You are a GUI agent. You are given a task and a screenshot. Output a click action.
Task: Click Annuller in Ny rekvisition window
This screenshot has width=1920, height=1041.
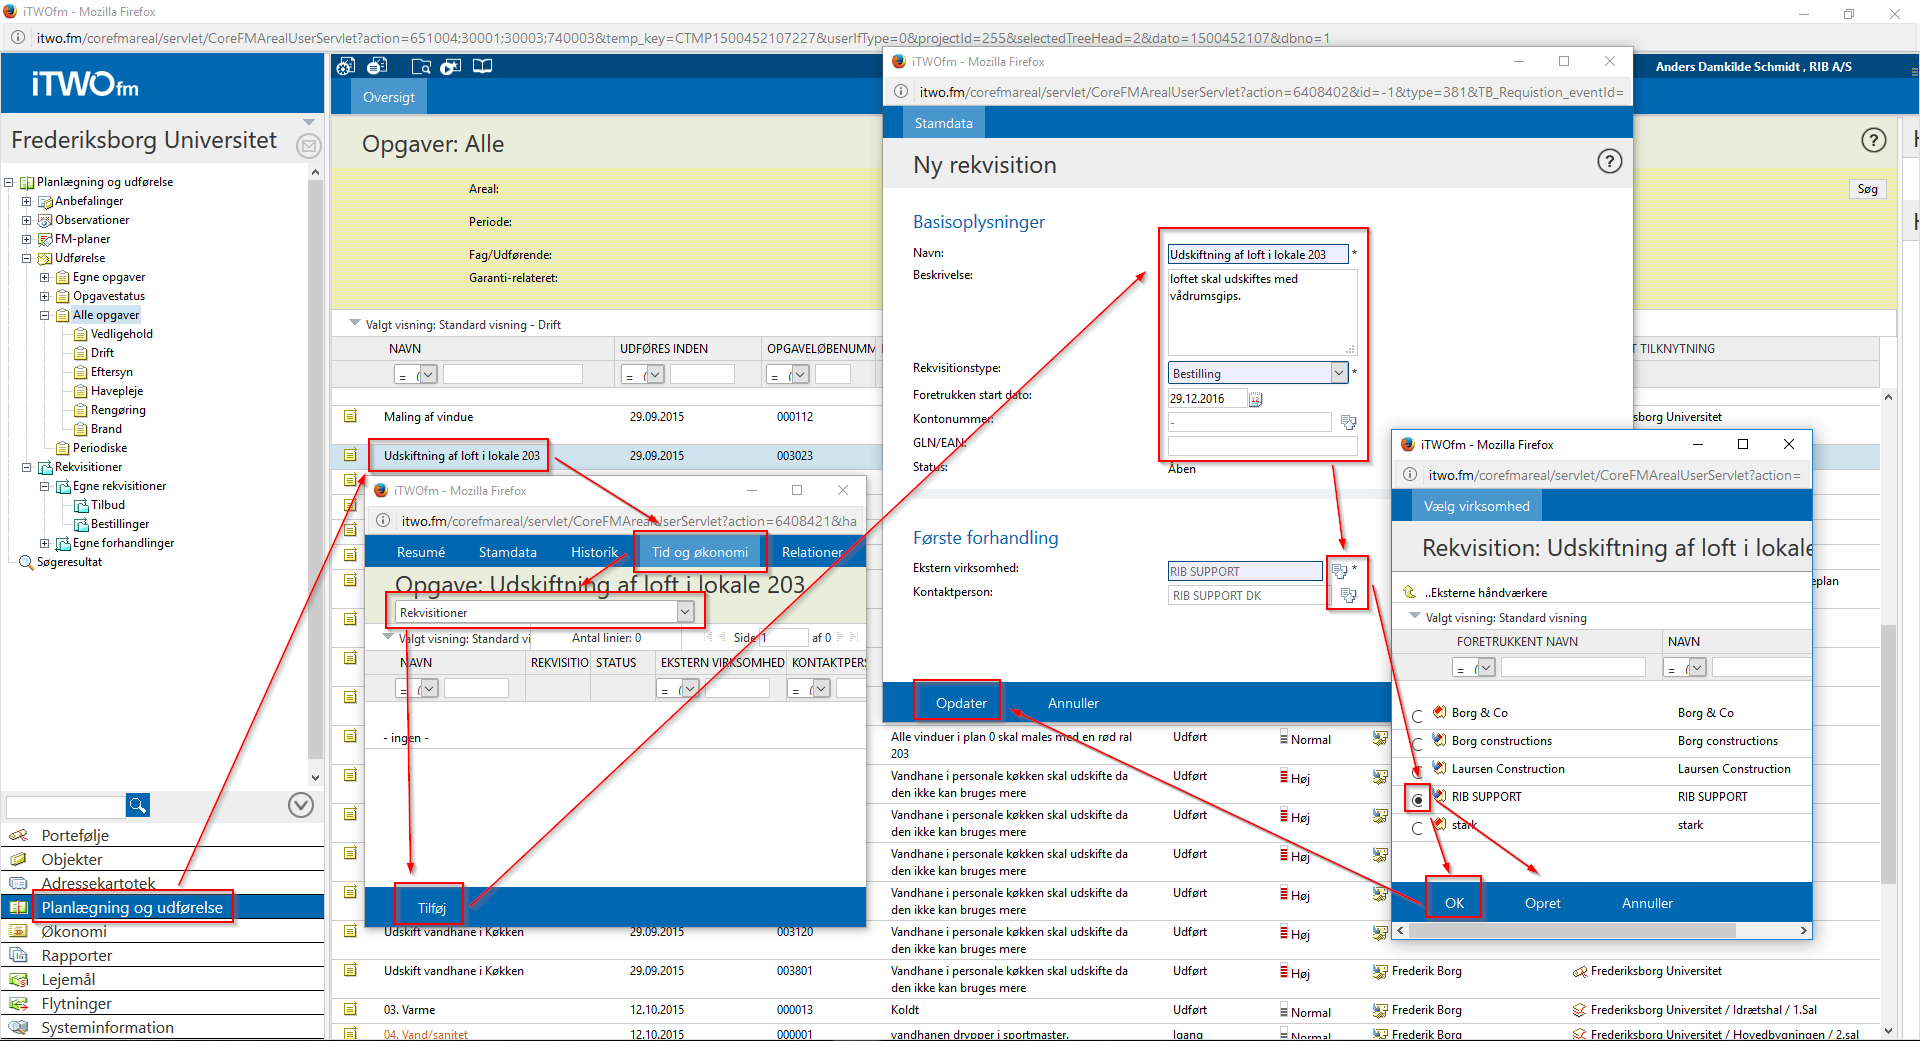[x=1073, y=703]
